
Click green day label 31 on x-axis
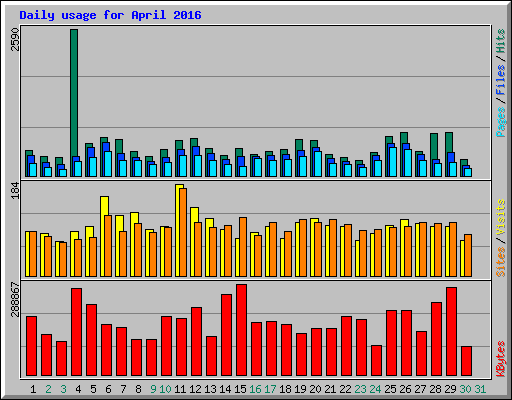coord(480,389)
